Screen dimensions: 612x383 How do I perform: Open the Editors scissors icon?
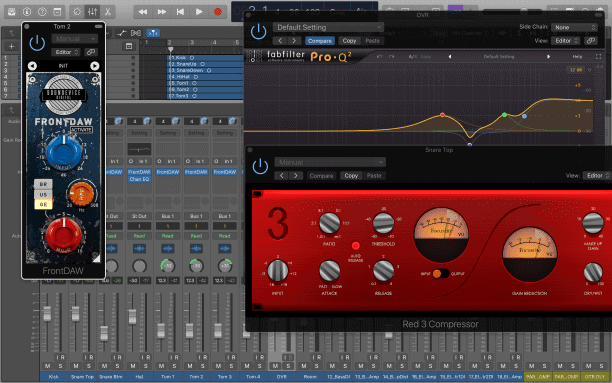pyautogui.click(x=108, y=12)
